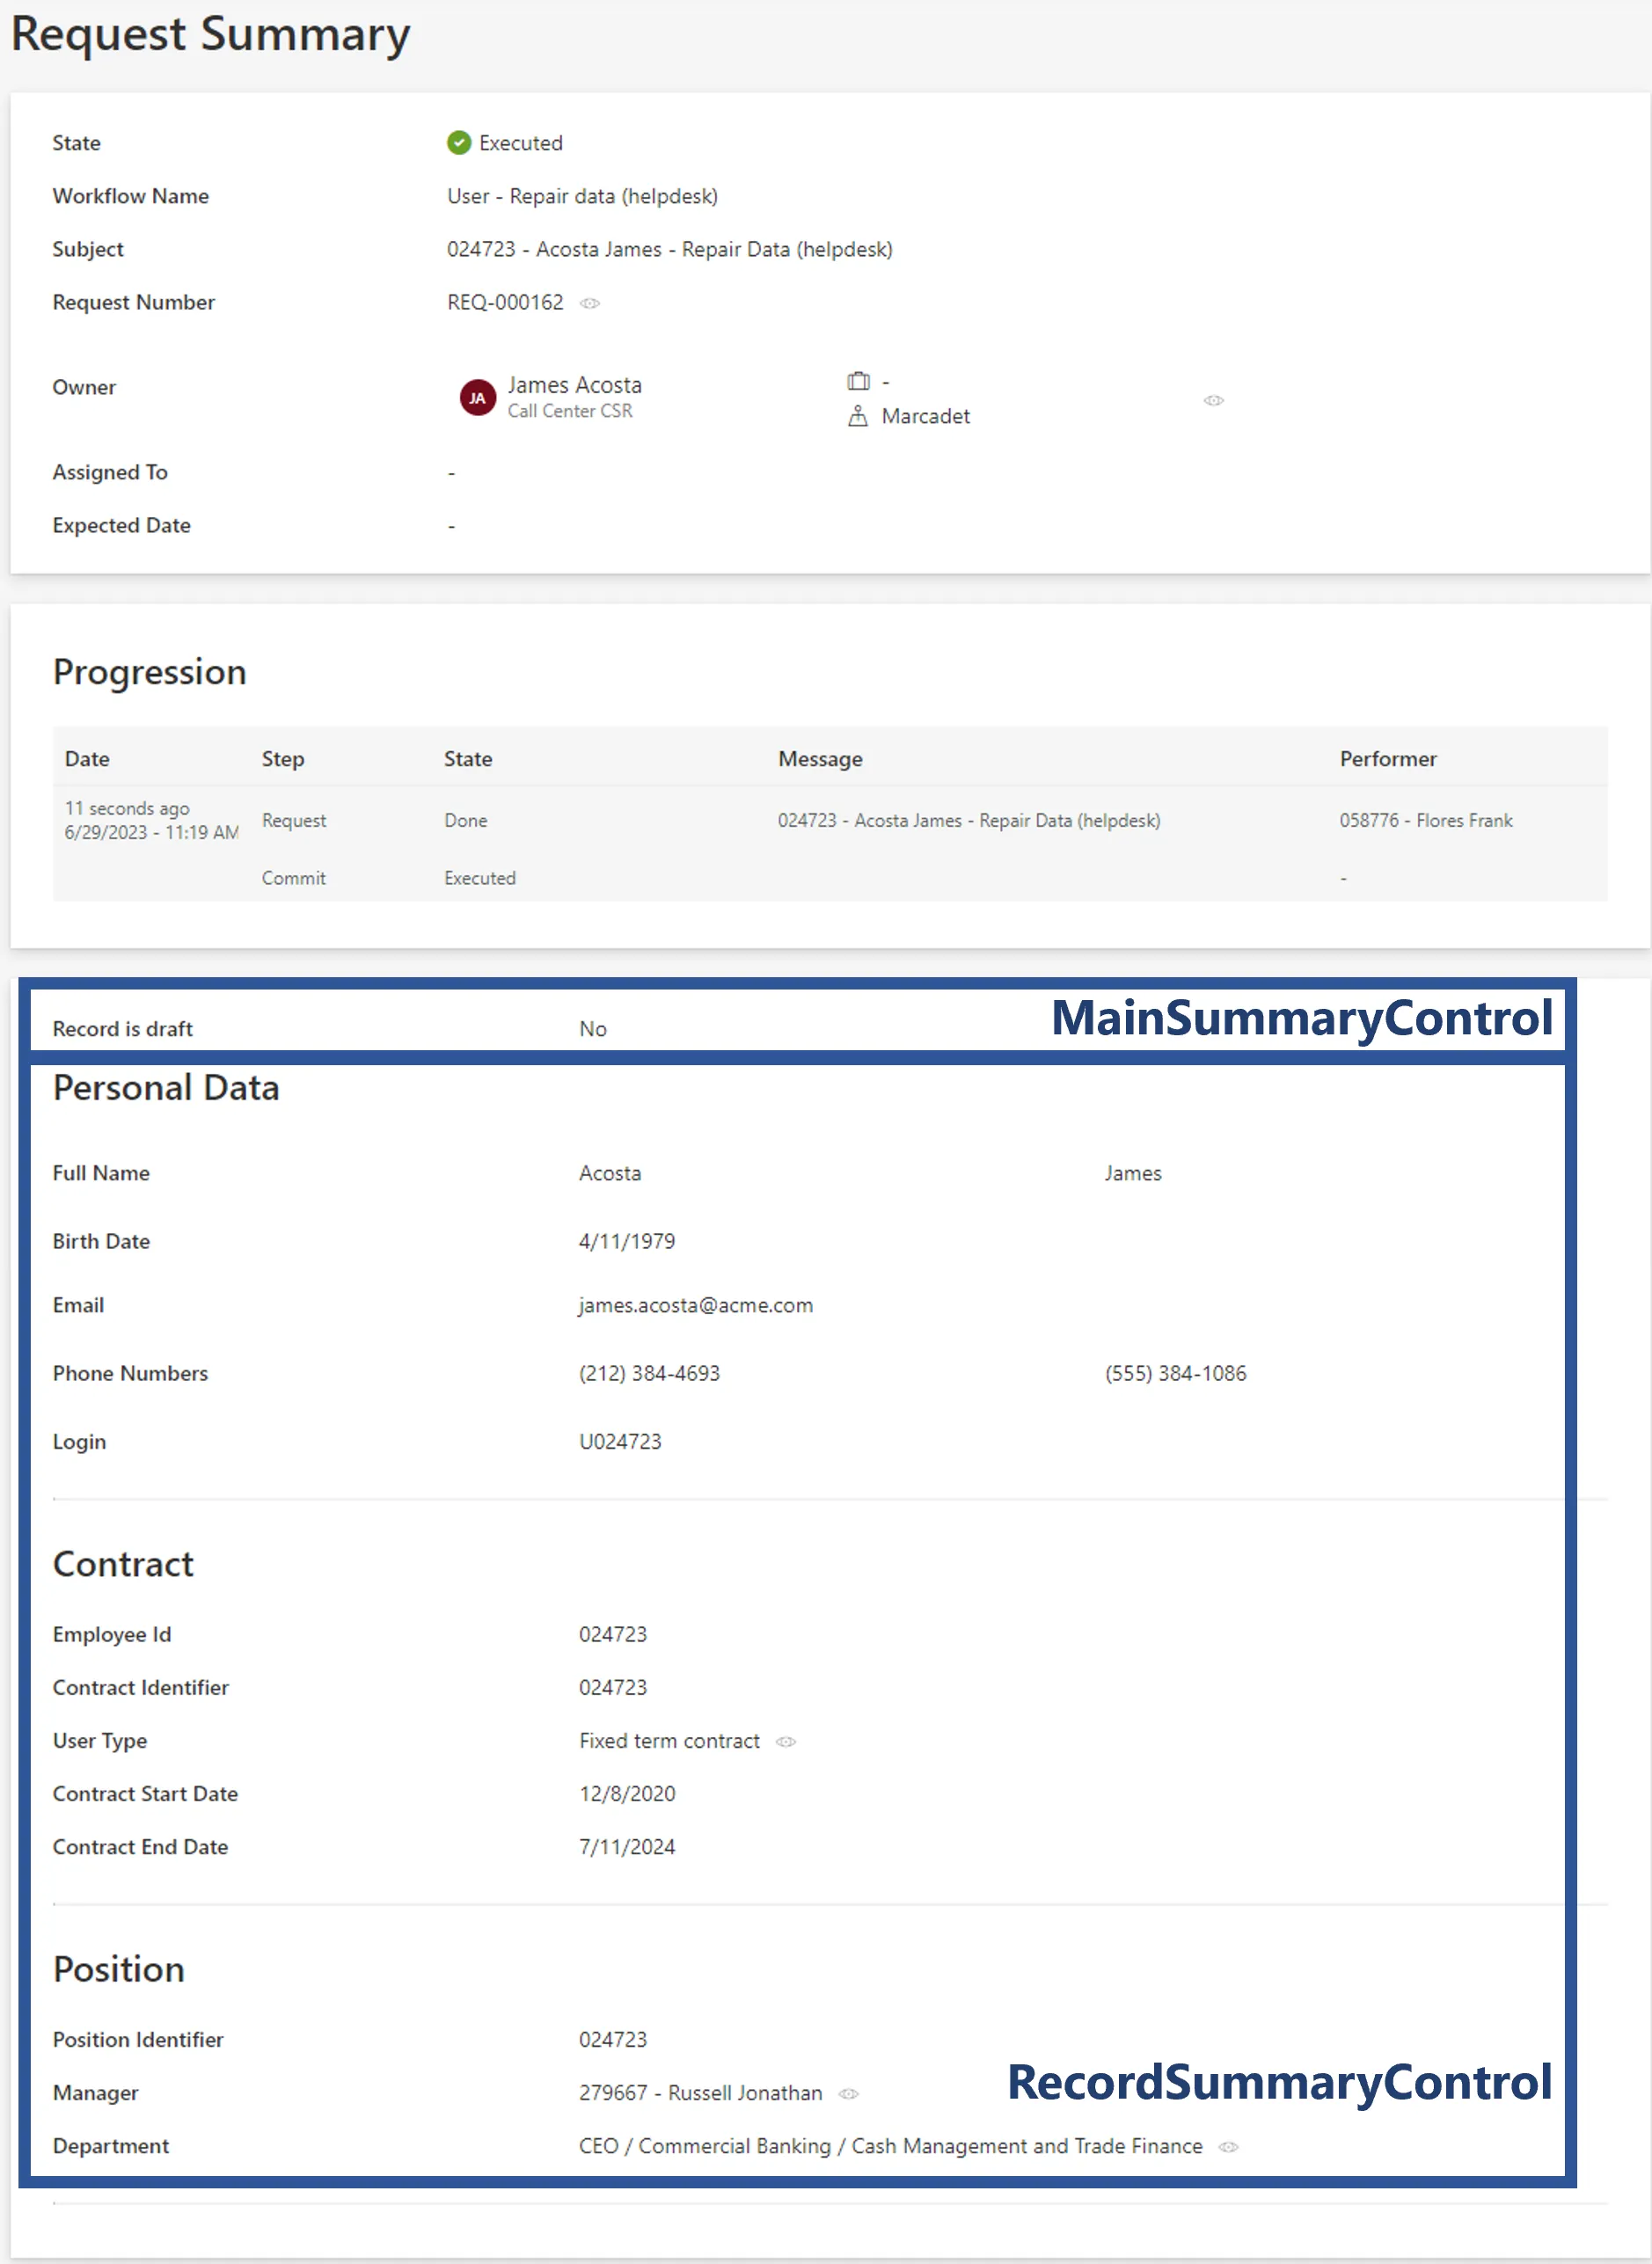Click User Type value Fixed term contract
The height and width of the screenshot is (2264, 1652).
tap(669, 1741)
